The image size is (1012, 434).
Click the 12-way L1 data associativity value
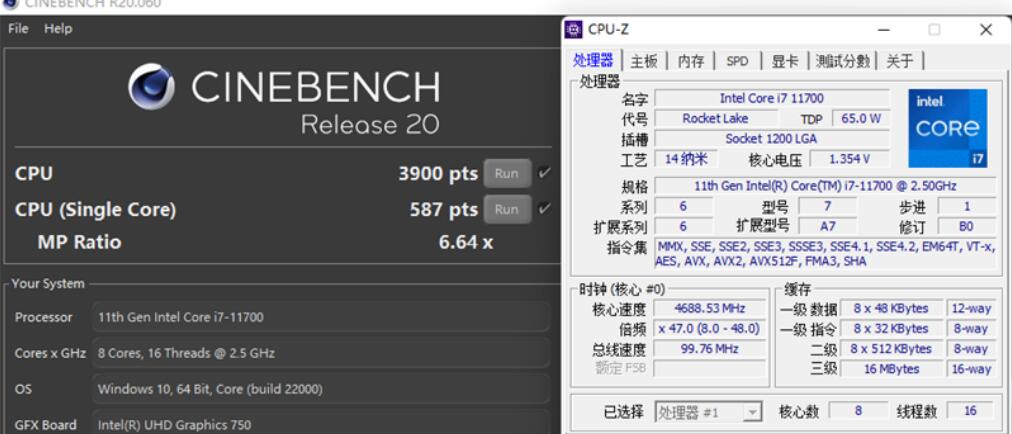(971, 309)
